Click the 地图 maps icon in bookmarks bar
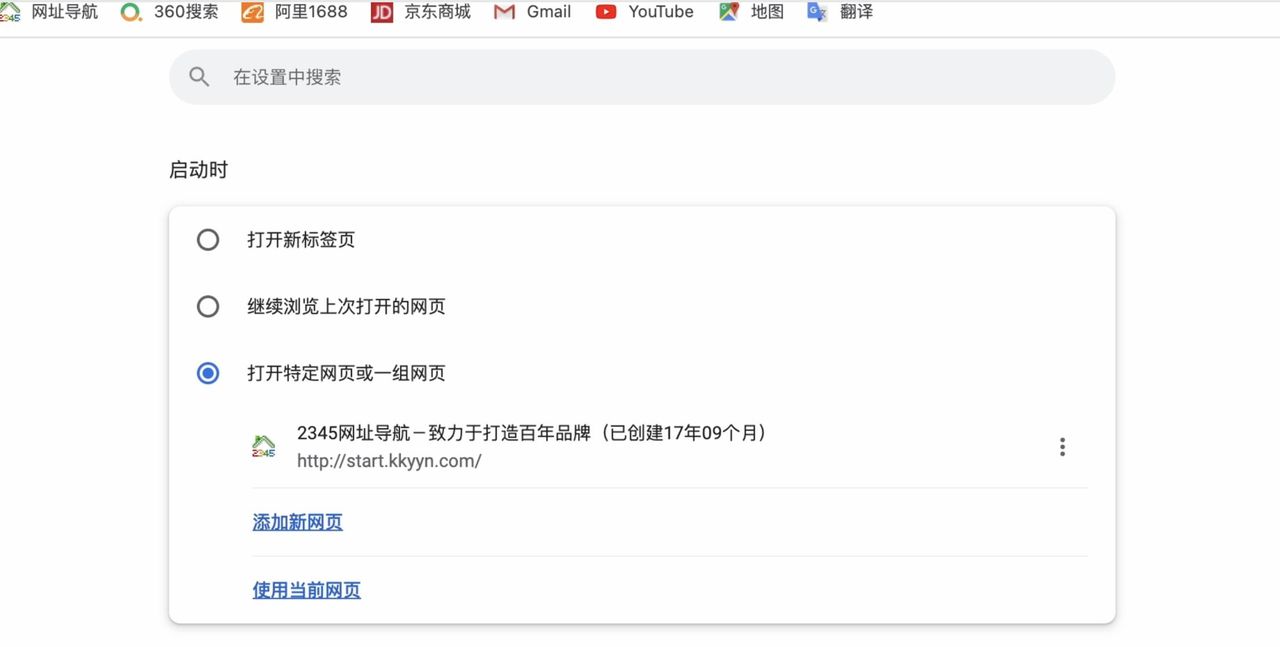Image resolution: width=1280 pixels, height=647 pixels. tap(727, 12)
